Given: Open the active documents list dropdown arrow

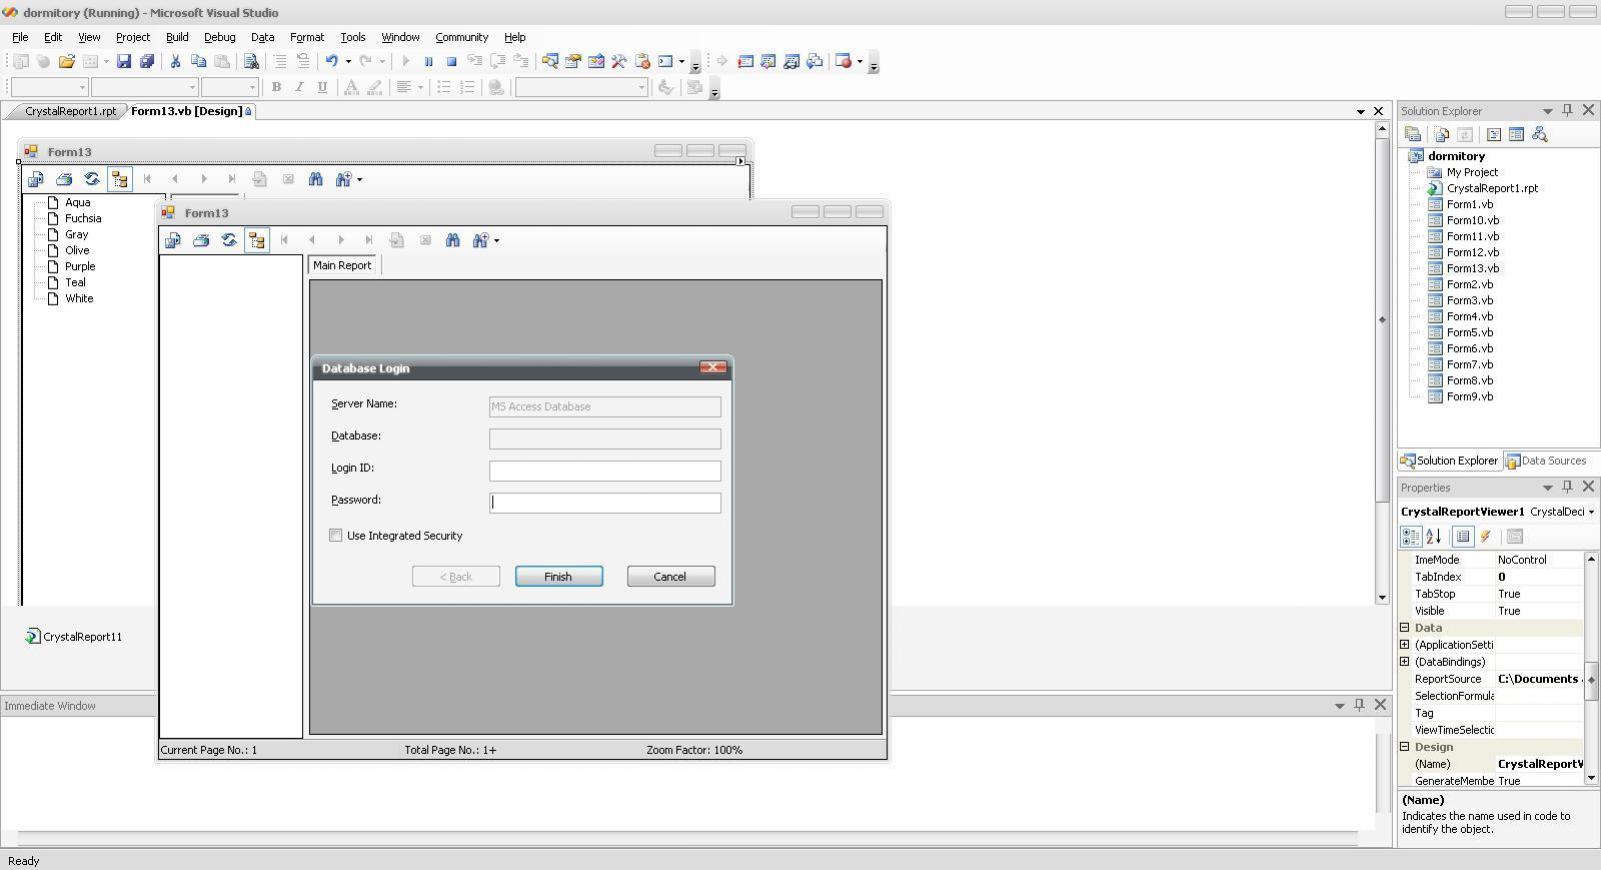Looking at the screenshot, I should coord(1360,111).
